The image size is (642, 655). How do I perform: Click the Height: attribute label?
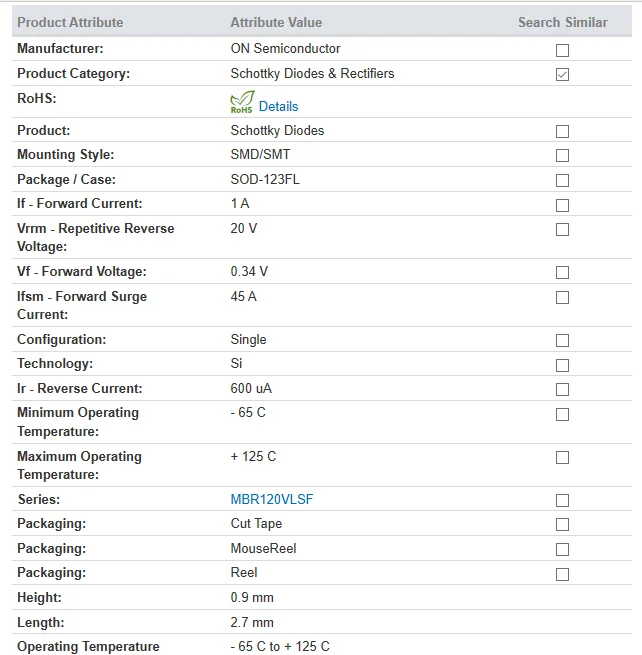[x=39, y=597]
